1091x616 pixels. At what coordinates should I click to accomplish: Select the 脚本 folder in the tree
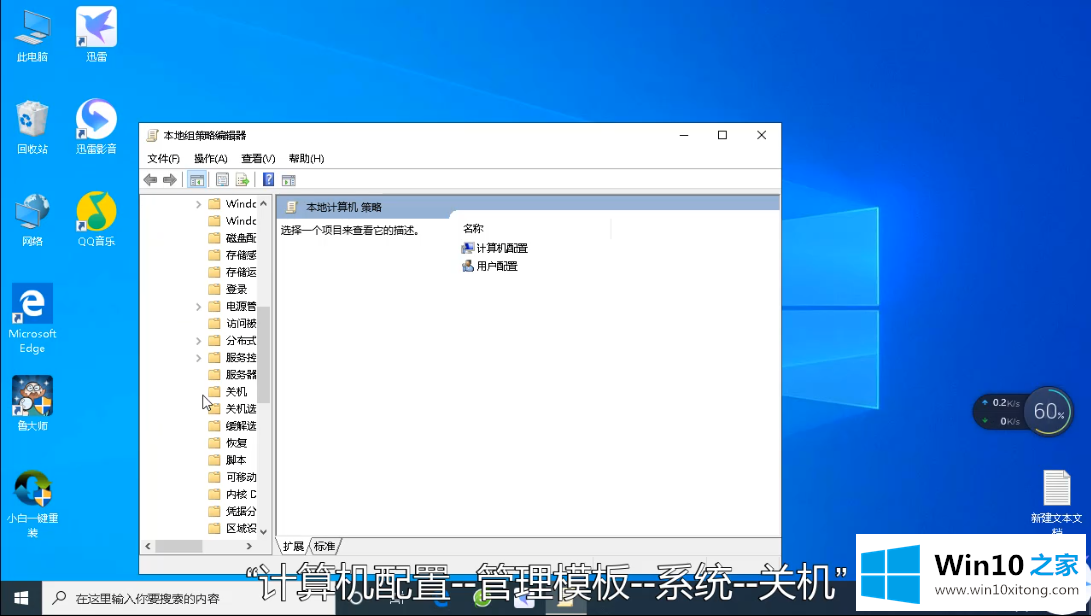[228, 460]
